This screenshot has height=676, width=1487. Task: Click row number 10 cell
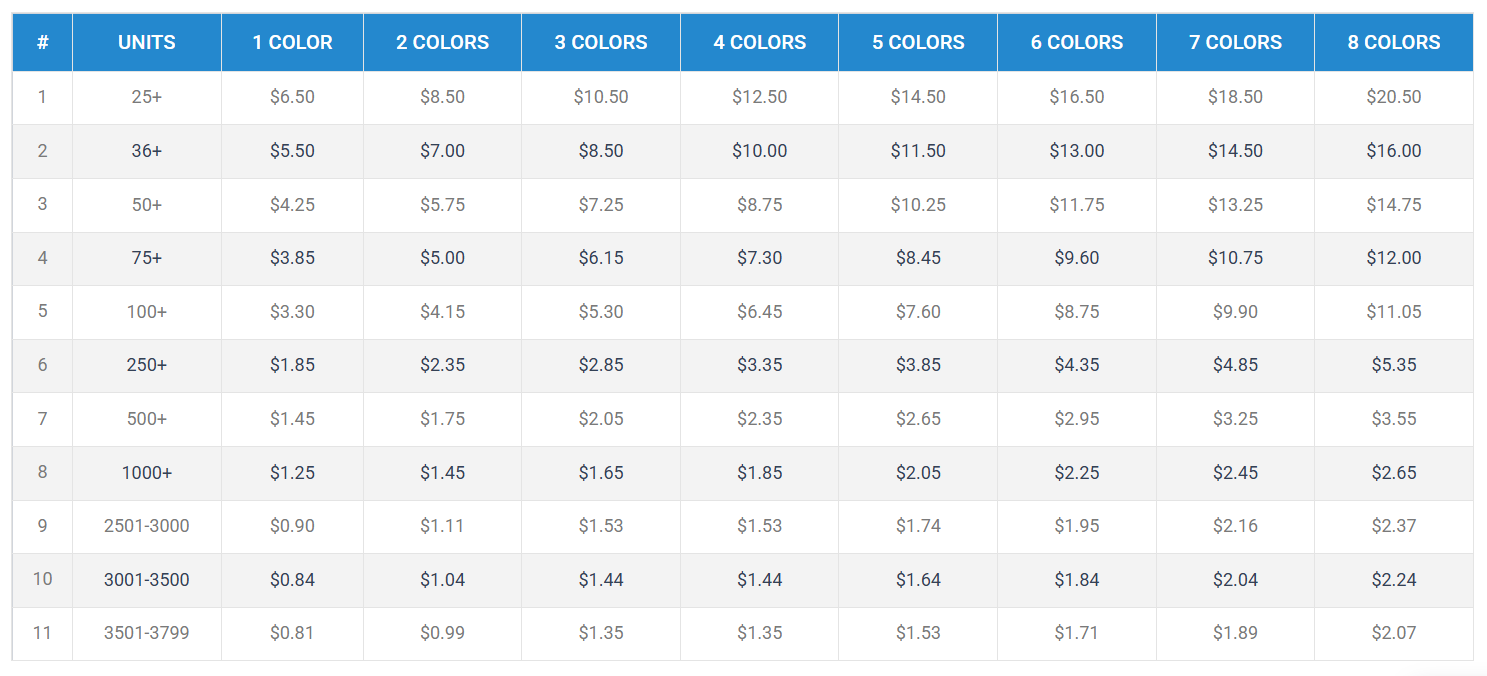(x=42, y=580)
